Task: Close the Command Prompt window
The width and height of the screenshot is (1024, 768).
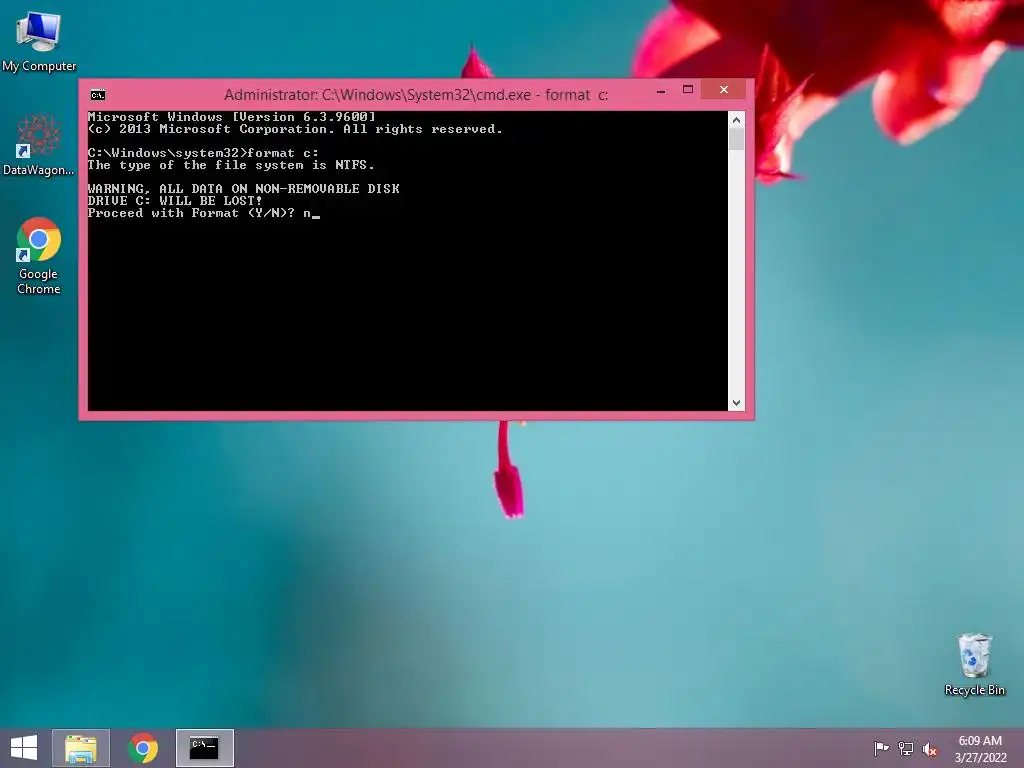Action: tap(724, 89)
